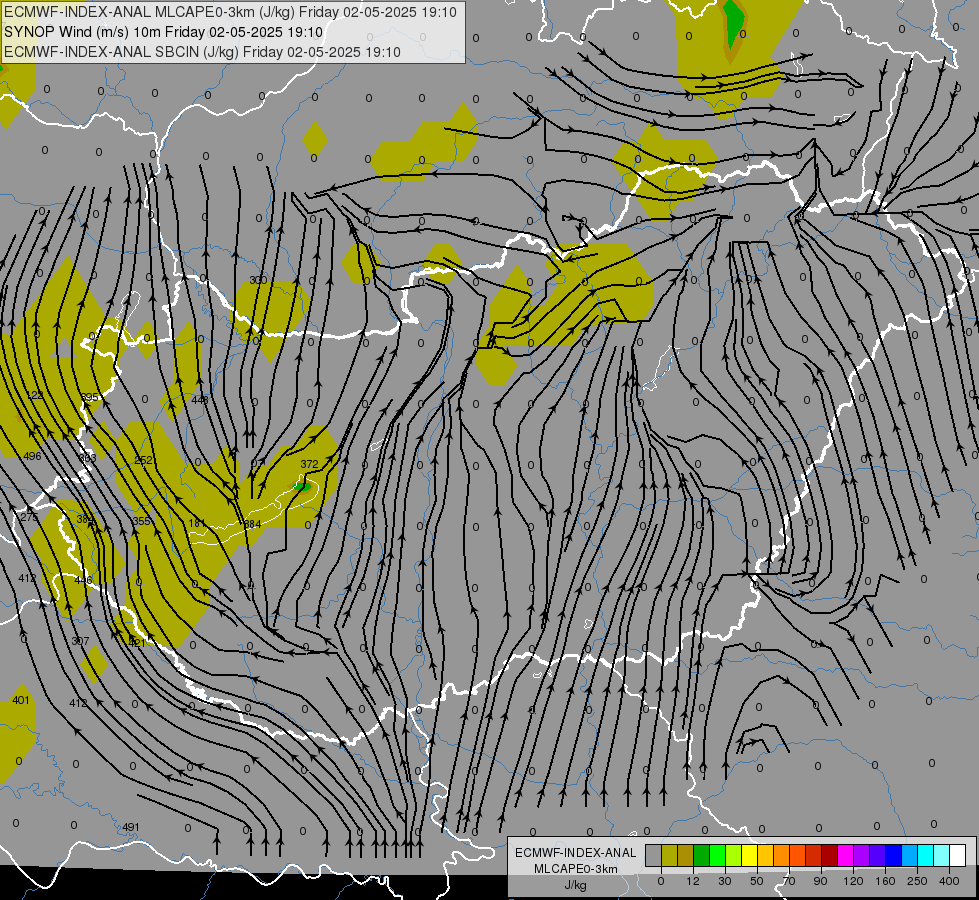Click the 12 tick label in legend
The width and height of the screenshot is (979, 900).
pos(693,881)
